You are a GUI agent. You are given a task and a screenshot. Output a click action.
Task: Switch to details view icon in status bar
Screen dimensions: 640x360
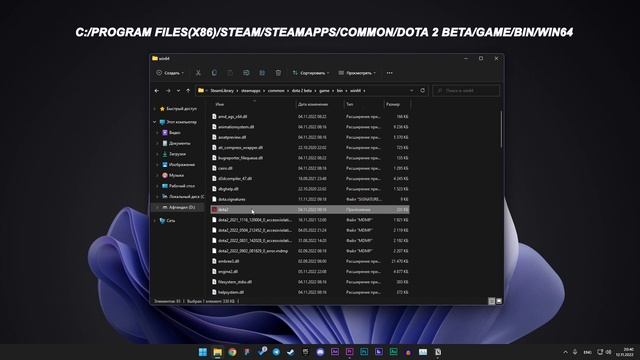coord(491,301)
